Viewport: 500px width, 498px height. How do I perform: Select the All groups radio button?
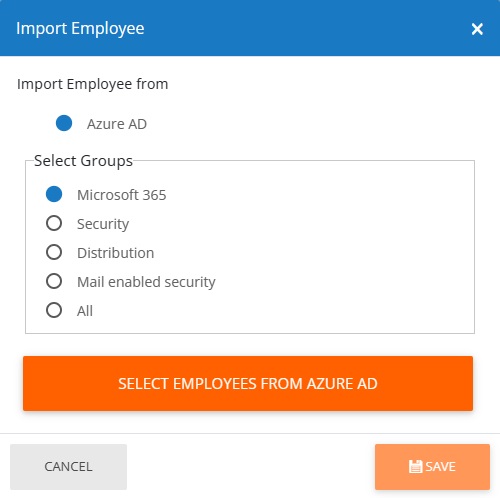(x=54, y=310)
